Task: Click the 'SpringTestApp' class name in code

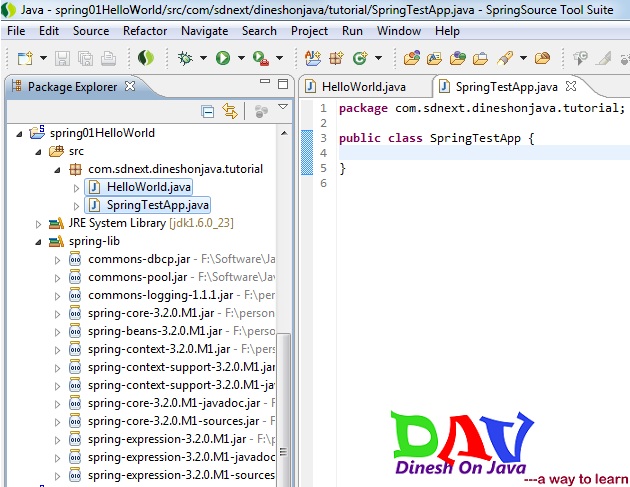Action: click(x=475, y=138)
